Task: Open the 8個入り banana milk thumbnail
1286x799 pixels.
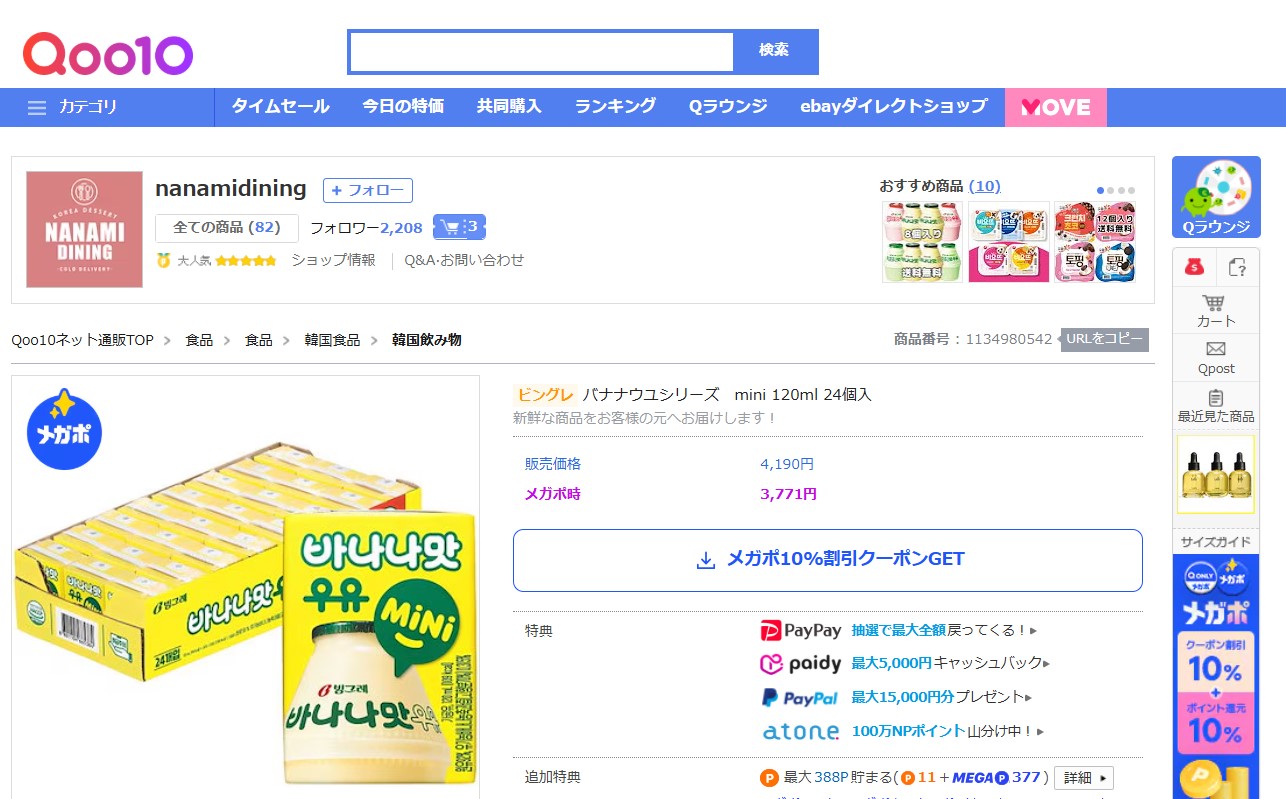Action: tap(922, 242)
